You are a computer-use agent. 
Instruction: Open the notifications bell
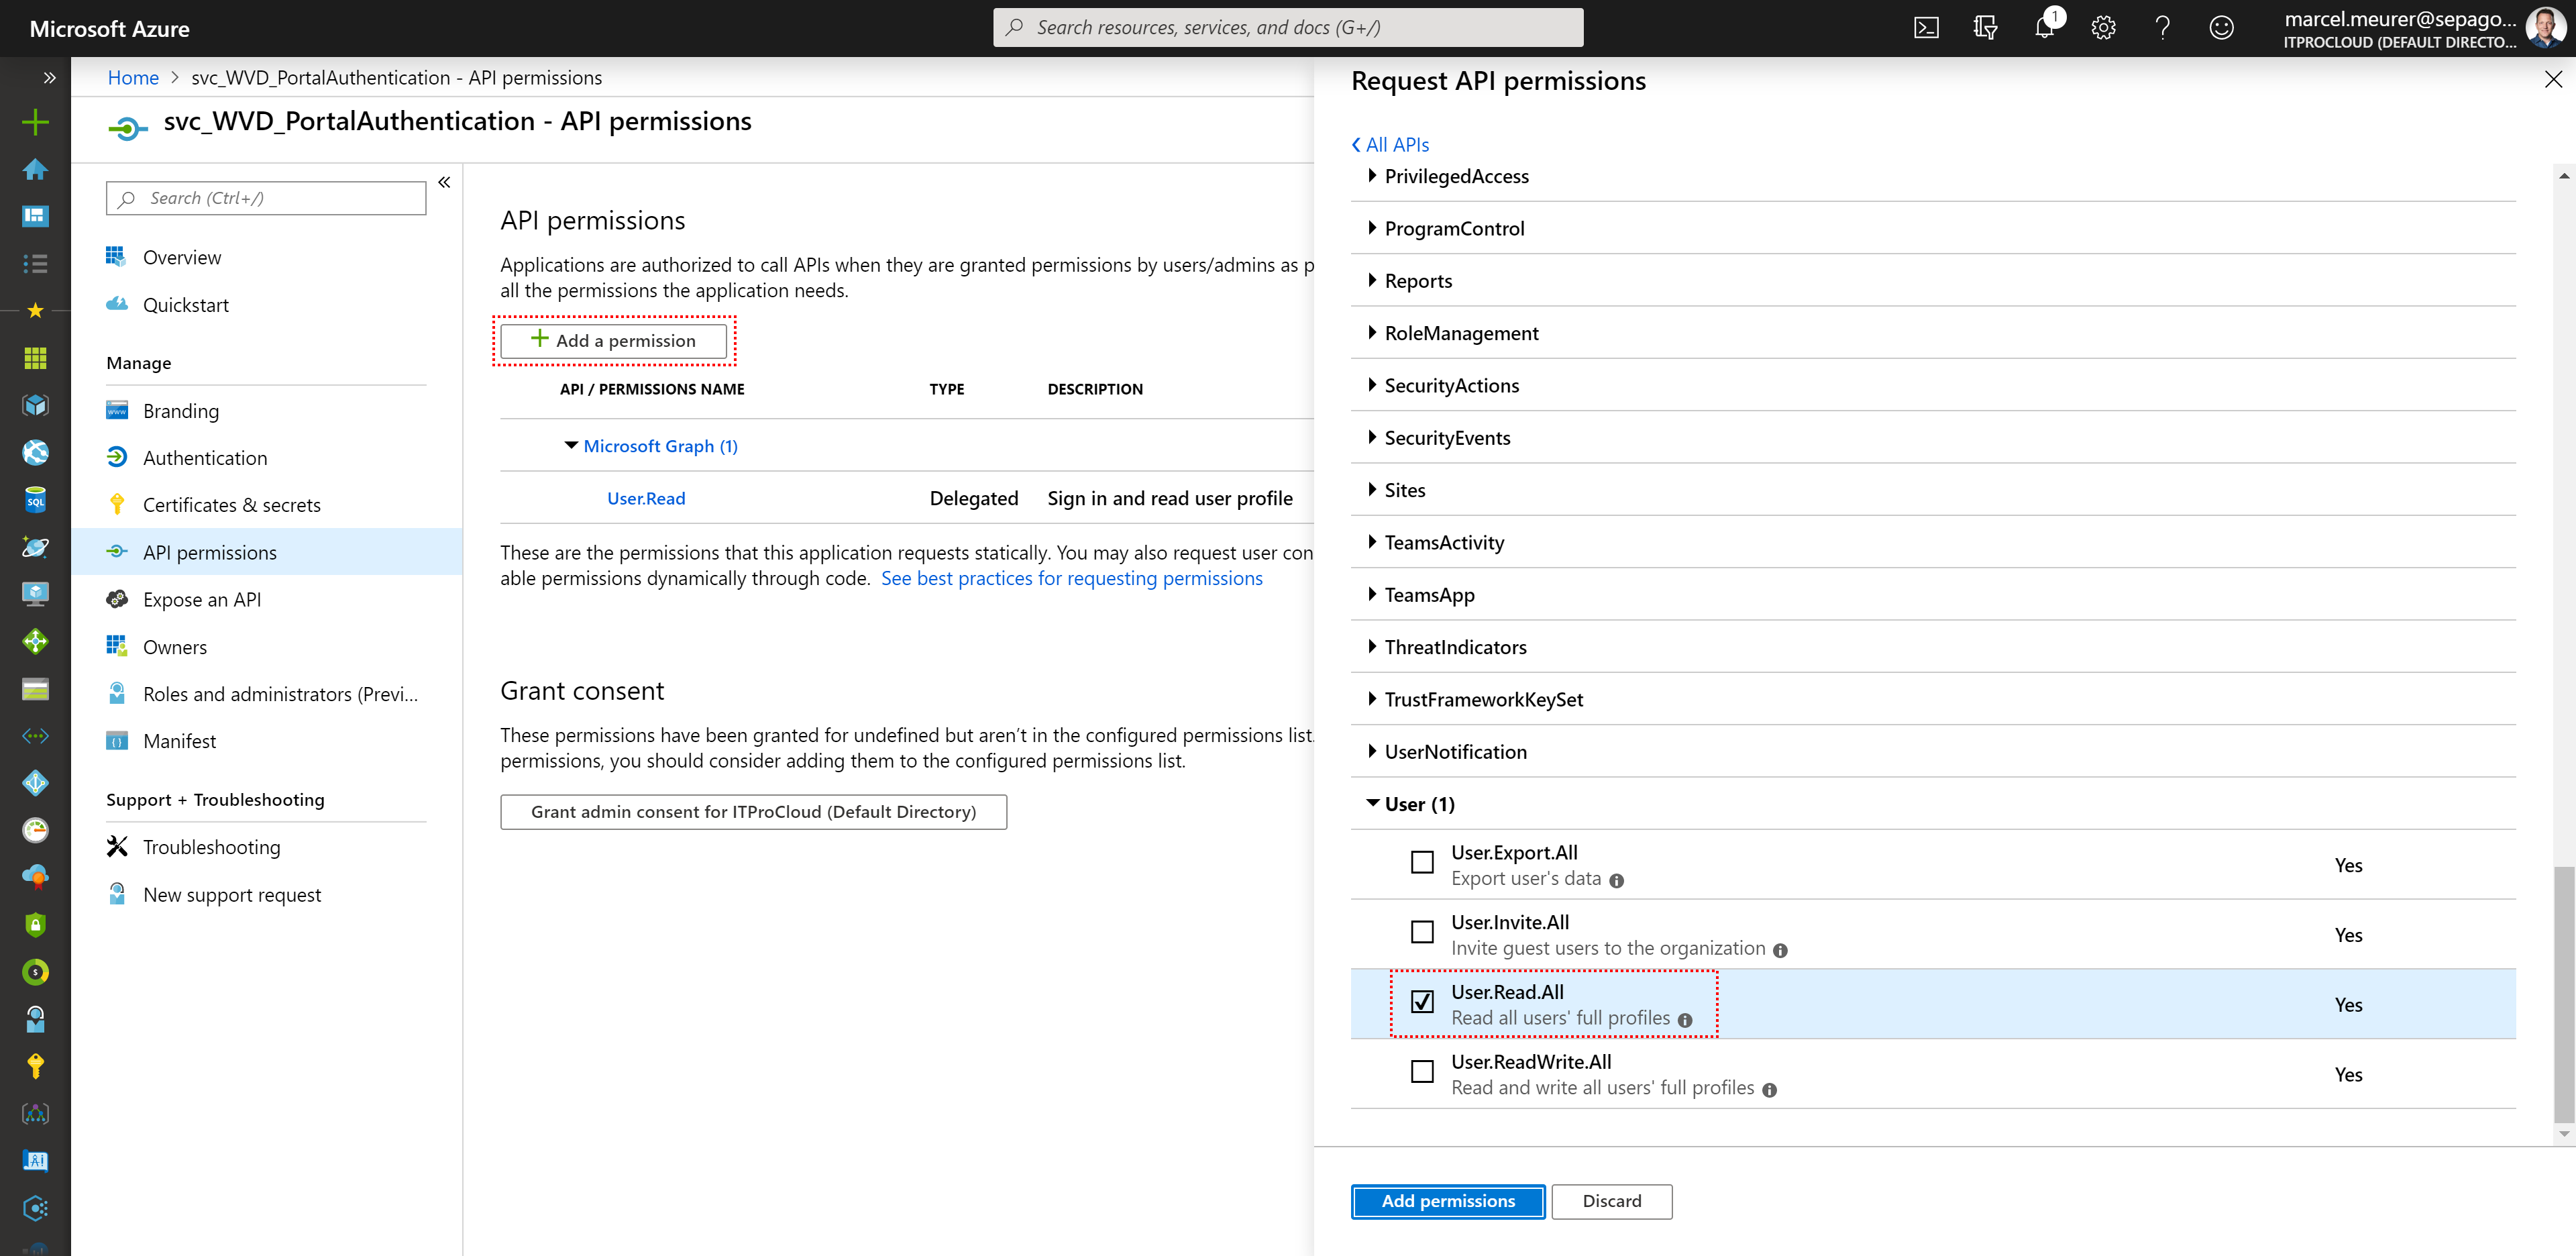point(2044,28)
